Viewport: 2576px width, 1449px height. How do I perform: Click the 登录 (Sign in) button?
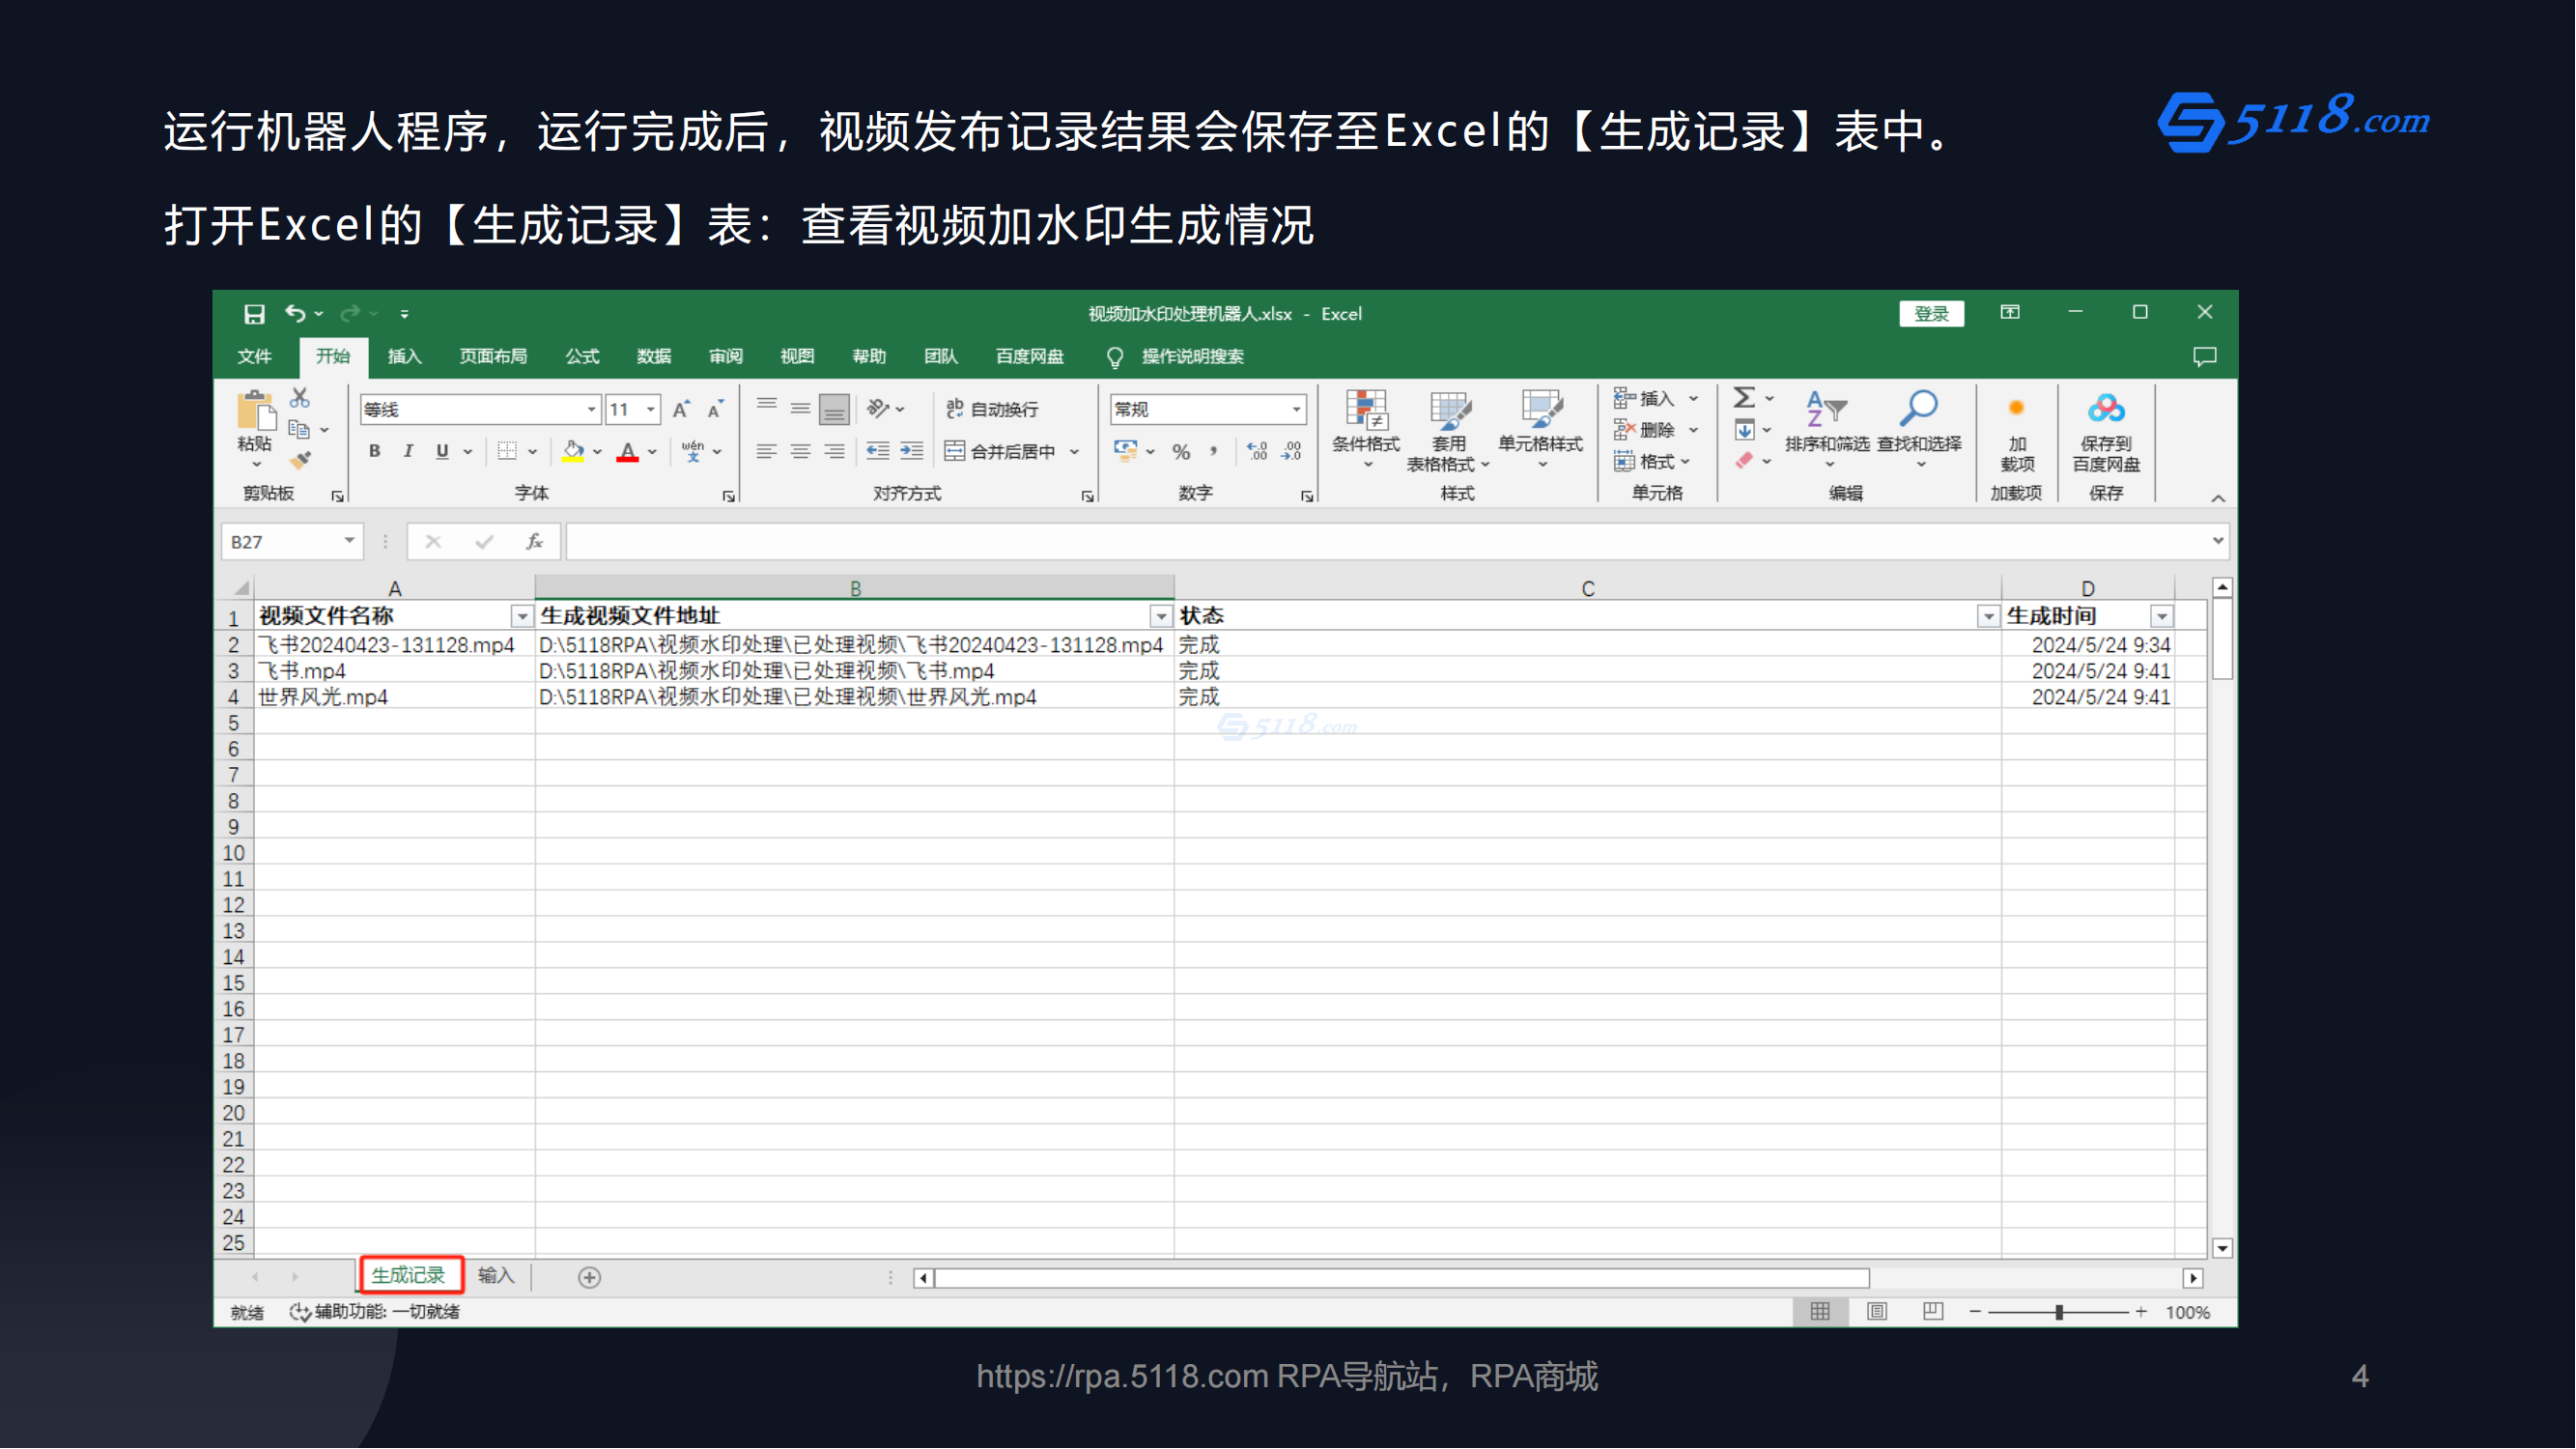[1931, 314]
